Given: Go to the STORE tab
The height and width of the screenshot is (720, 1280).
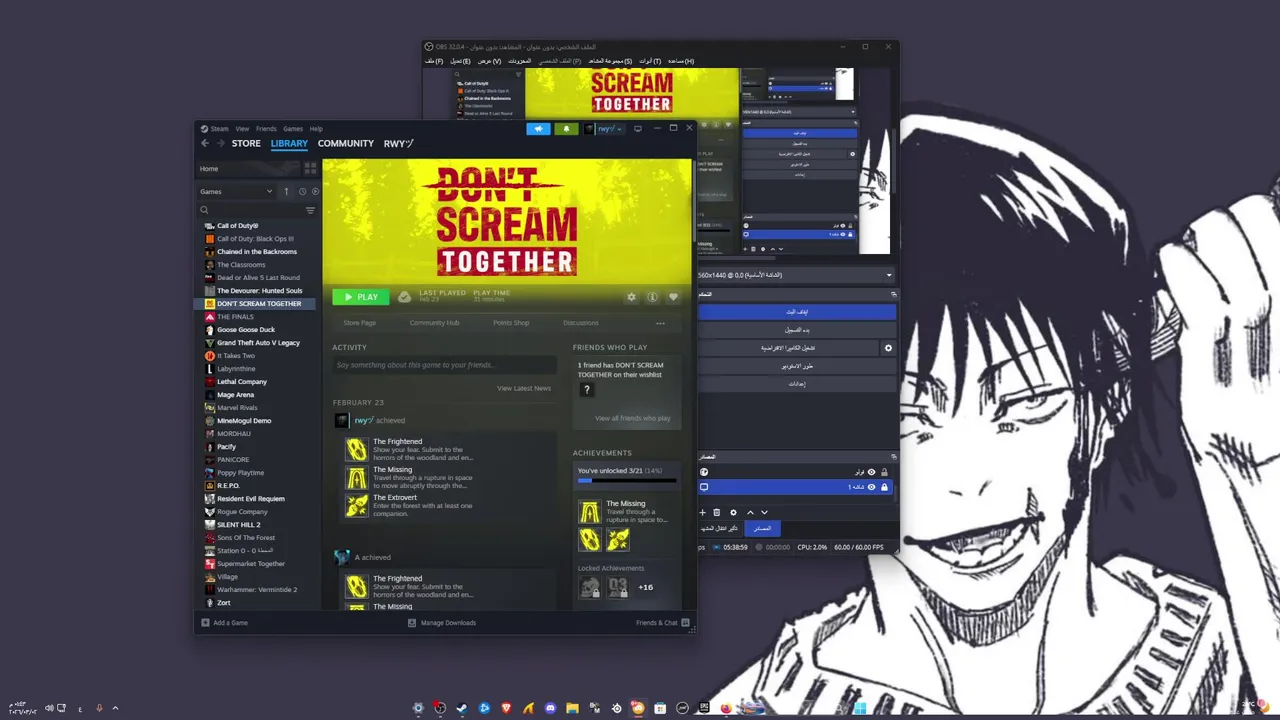Looking at the screenshot, I should tap(246, 143).
